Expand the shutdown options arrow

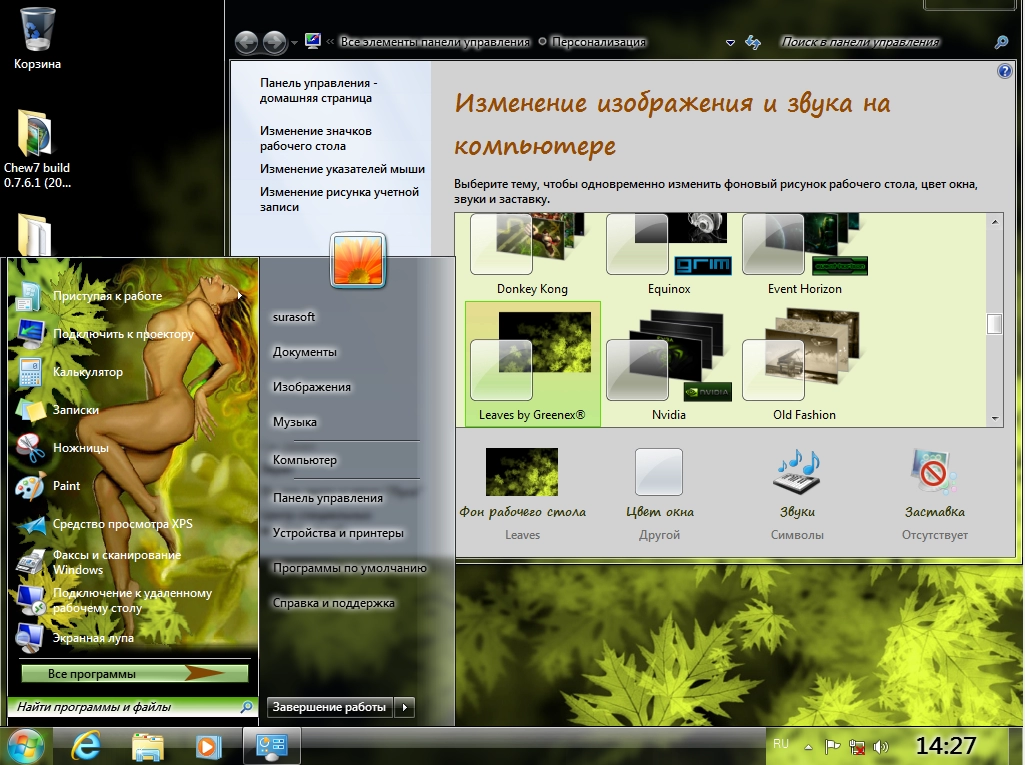coord(404,707)
